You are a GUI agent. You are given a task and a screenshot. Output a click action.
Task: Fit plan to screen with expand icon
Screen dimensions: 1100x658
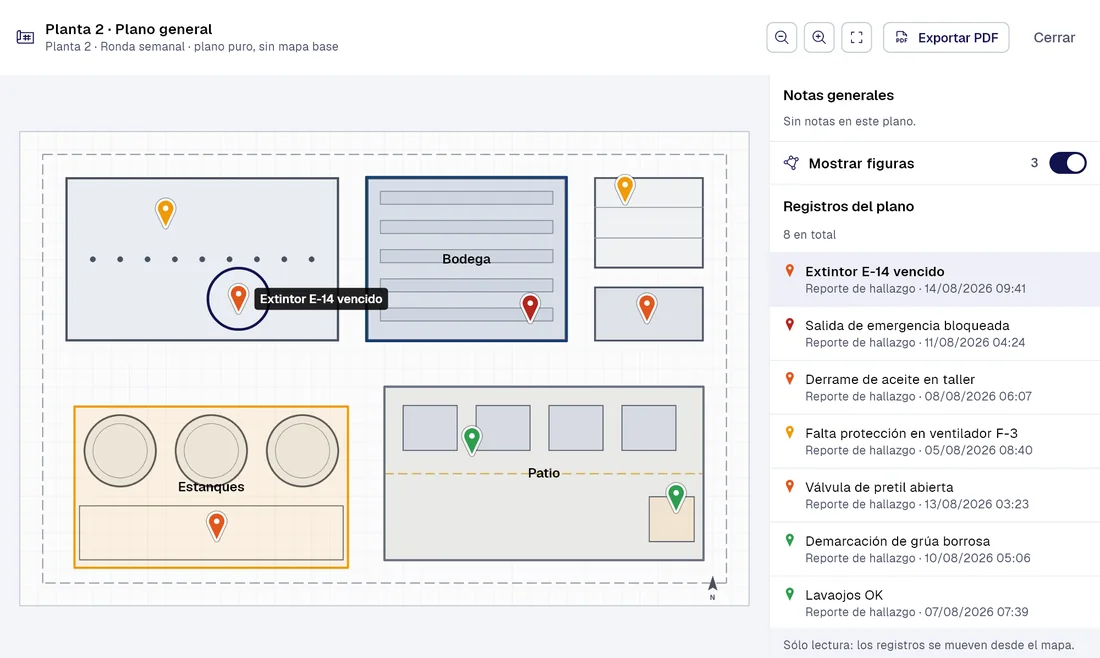pyautogui.click(x=857, y=37)
